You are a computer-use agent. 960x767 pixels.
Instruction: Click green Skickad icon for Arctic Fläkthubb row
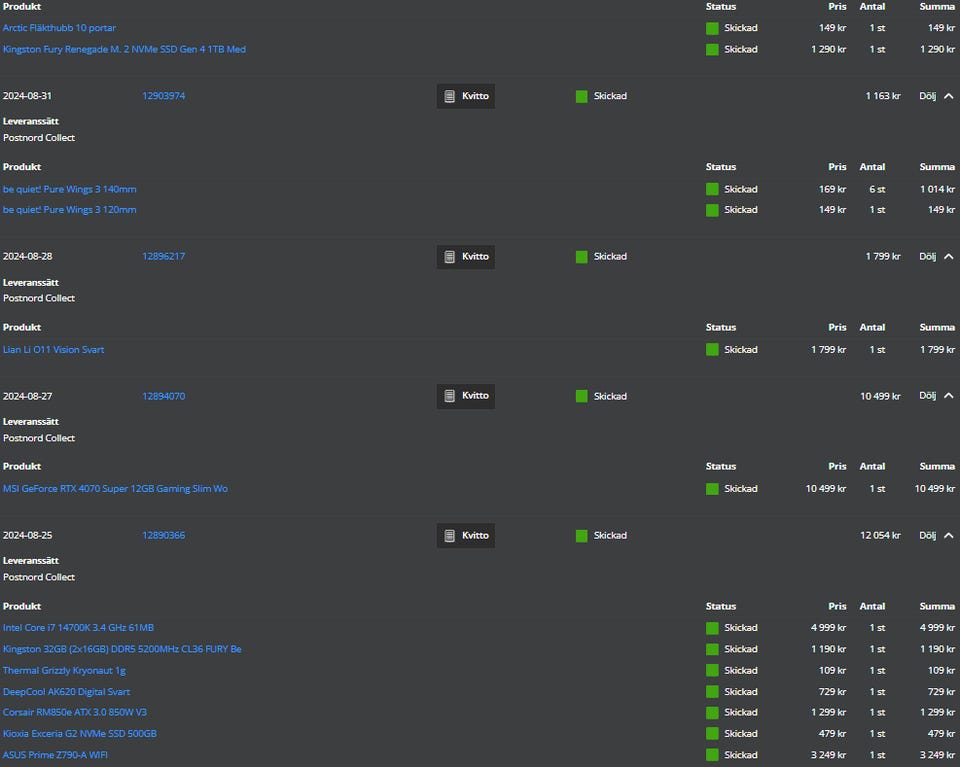[x=712, y=28]
